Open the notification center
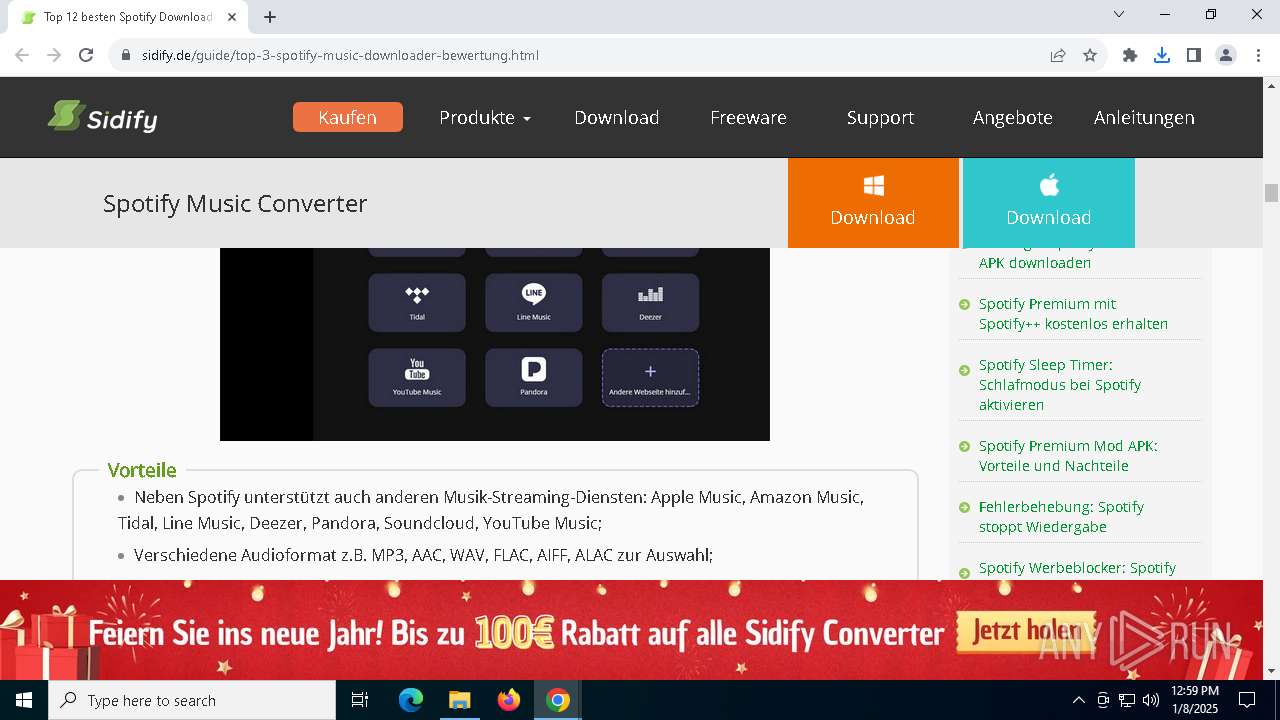This screenshot has height=720, width=1280. click(x=1247, y=700)
